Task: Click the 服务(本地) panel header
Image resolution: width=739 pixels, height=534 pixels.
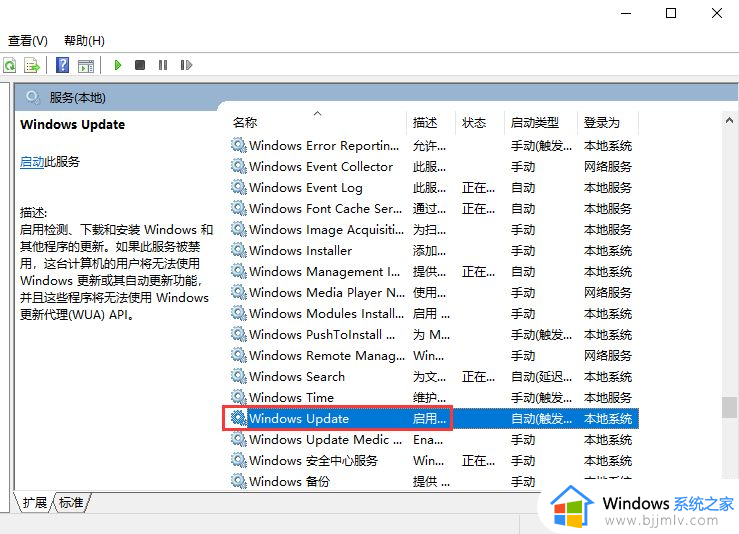Action: [x=77, y=98]
